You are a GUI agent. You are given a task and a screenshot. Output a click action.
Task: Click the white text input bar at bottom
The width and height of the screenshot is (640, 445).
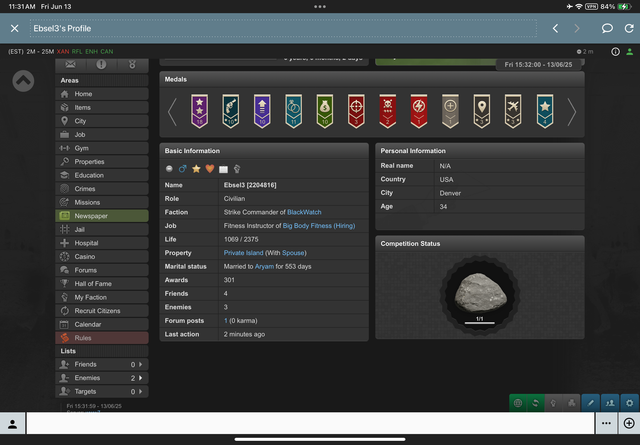(310, 423)
